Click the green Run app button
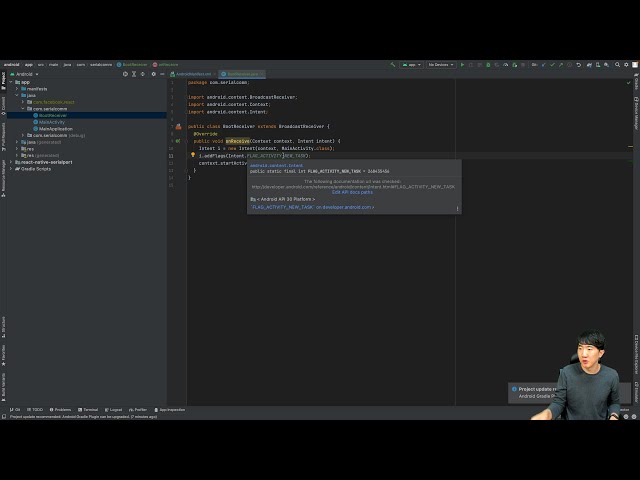Image resolution: width=640 pixels, height=480 pixels. pos(462,64)
